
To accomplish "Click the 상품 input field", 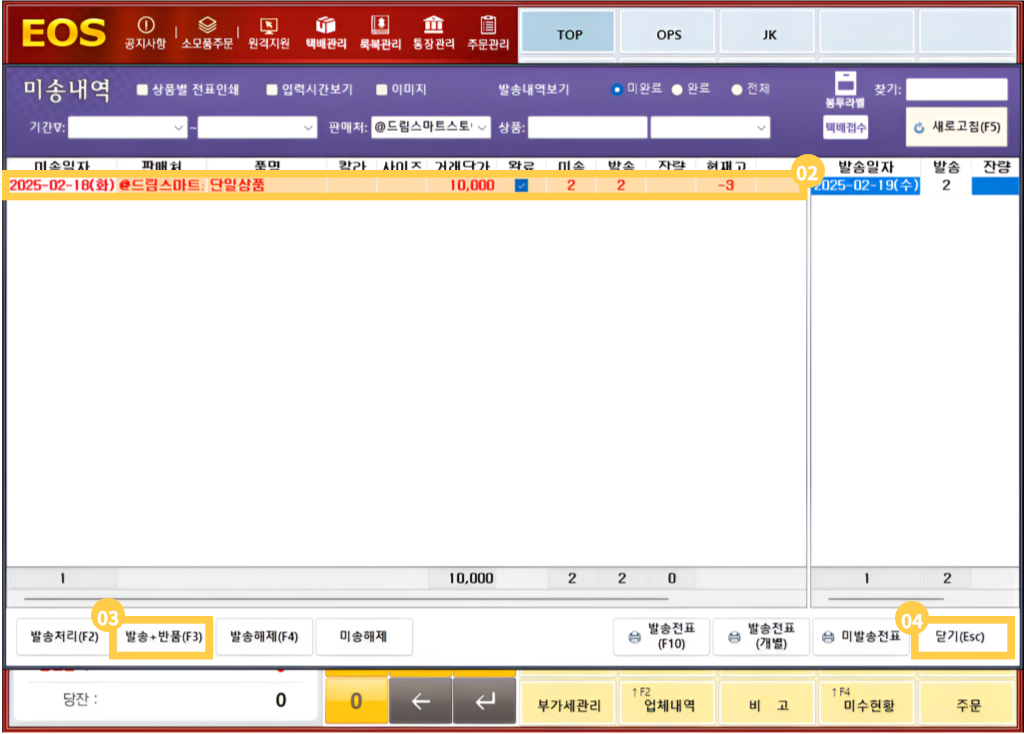I will tap(588, 127).
